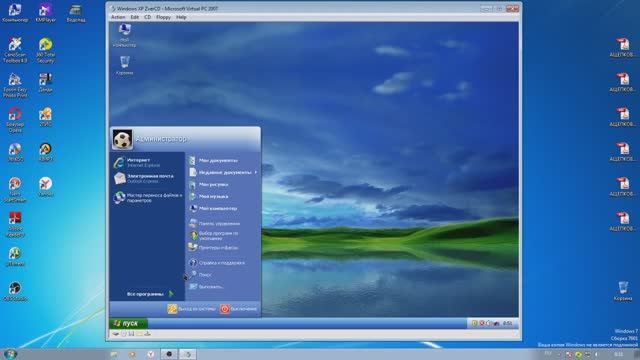Click the red X security icon in XP tray
Viewport: 640px width, 360px height.
click(x=482, y=323)
